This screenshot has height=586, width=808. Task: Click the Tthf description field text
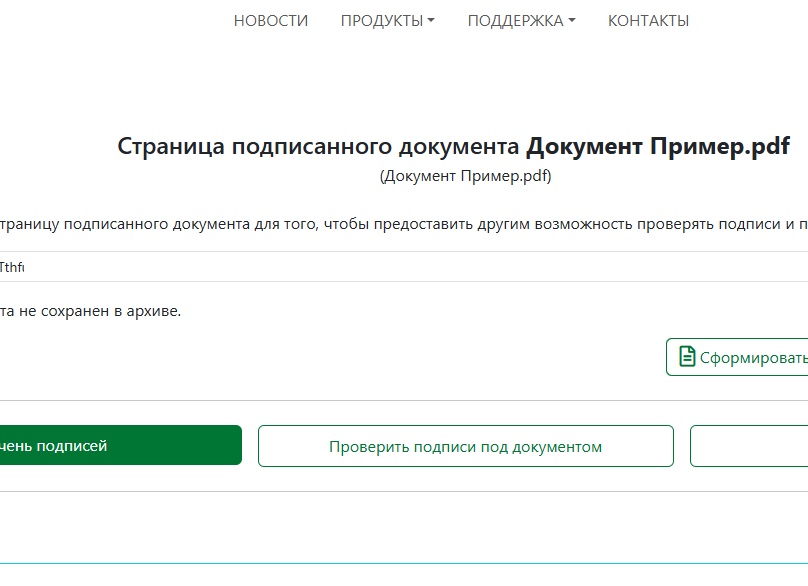12,267
